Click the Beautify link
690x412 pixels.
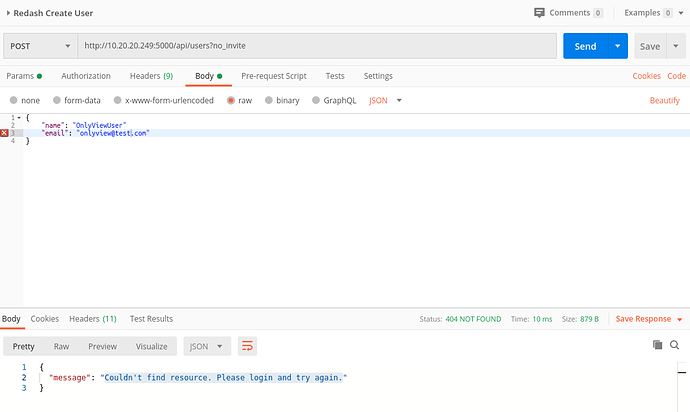(x=664, y=100)
